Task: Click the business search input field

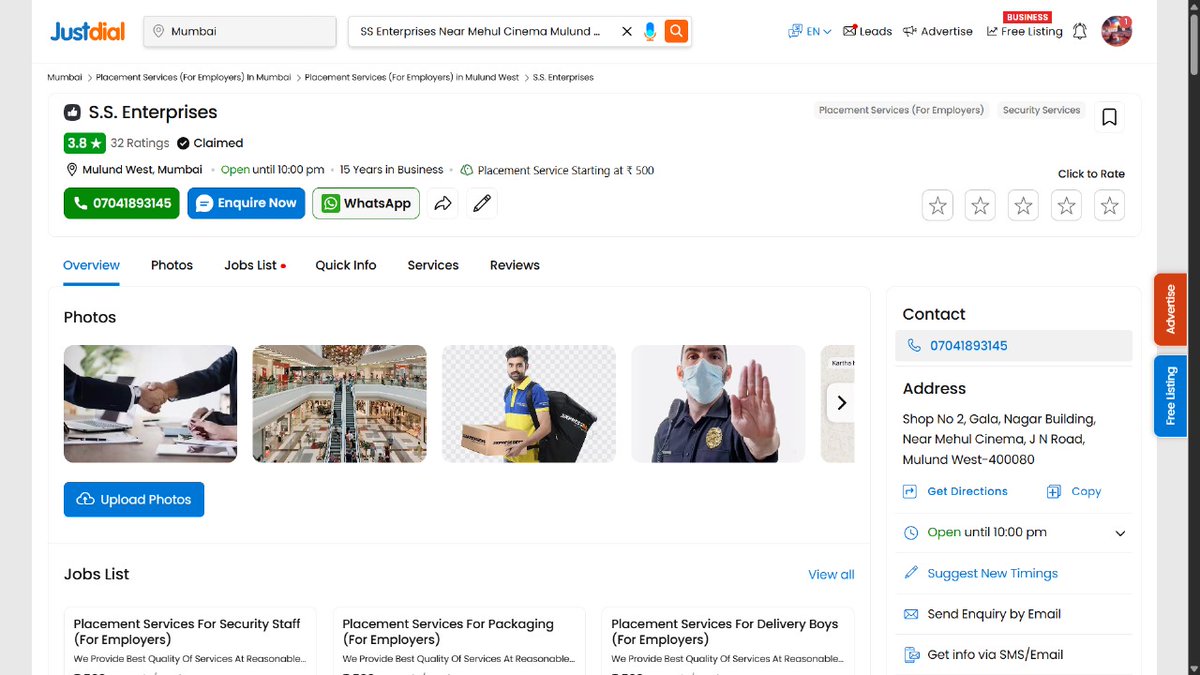Action: point(480,31)
